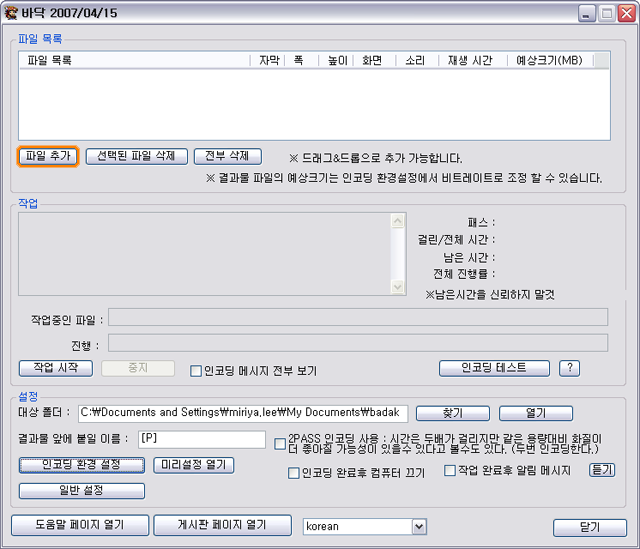Image resolution: width=640 pixels, height=549 pixels.
Task: Click the 자막 column header
Action: coord(268,60)
